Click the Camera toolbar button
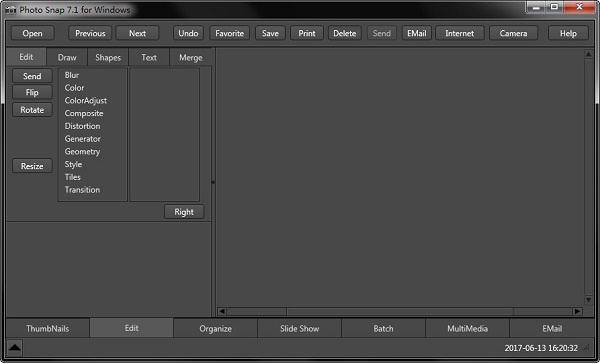The width and height of the screenshot is (600, 363). pyautogui.click(x=513, y=33)
